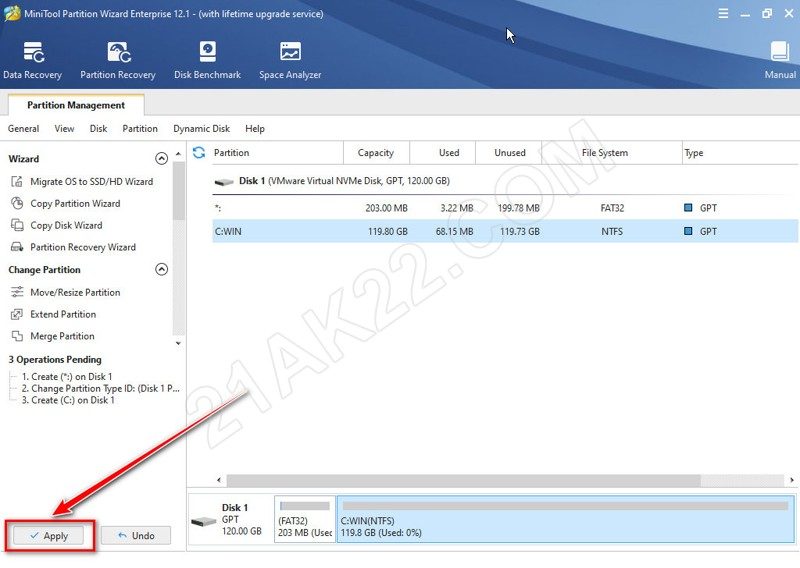This screenshot has height=568, width=800.
Task: Open the Manual book icon
Action: click(x=780, y=52)
